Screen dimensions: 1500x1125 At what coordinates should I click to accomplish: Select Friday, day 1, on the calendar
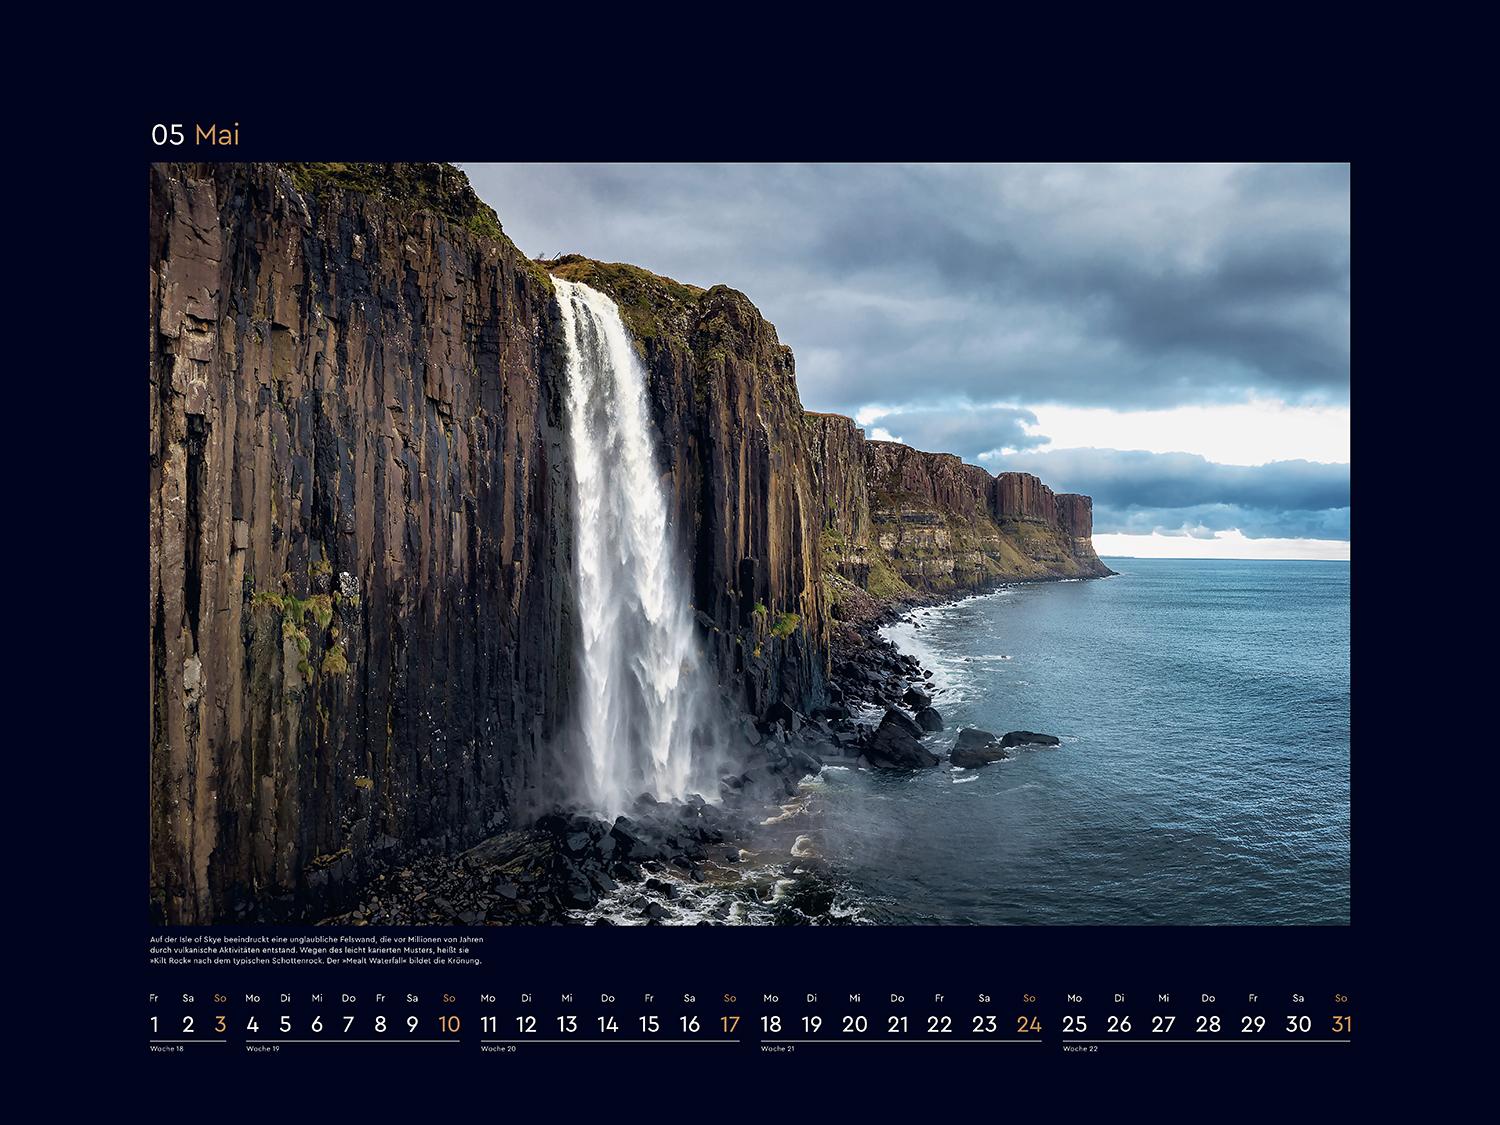pos(154,1024)
